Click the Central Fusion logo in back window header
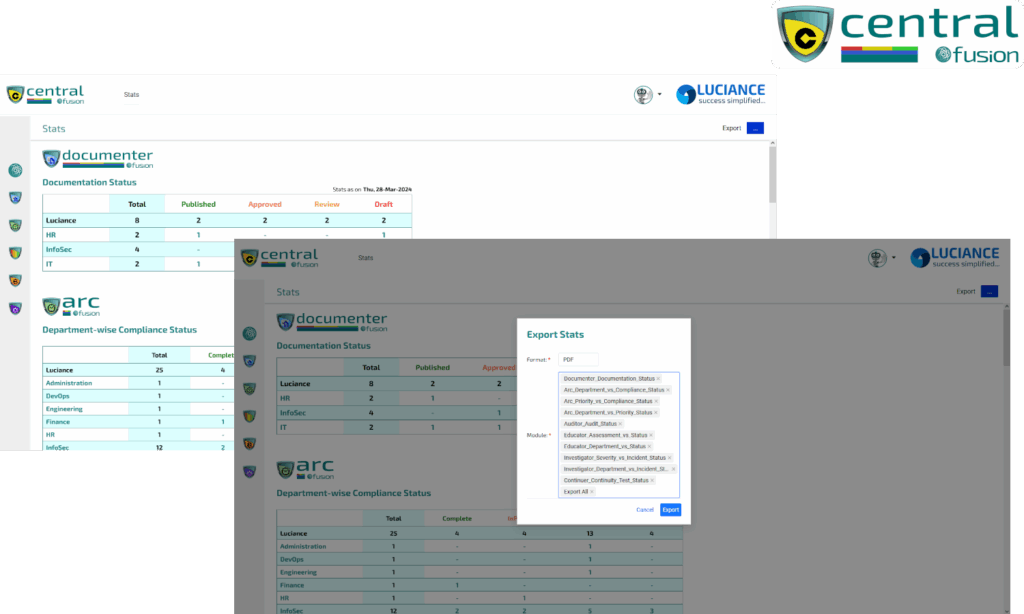Image resolution: width=1024 pixels, height=614 pixels. [x=46, y=95]
